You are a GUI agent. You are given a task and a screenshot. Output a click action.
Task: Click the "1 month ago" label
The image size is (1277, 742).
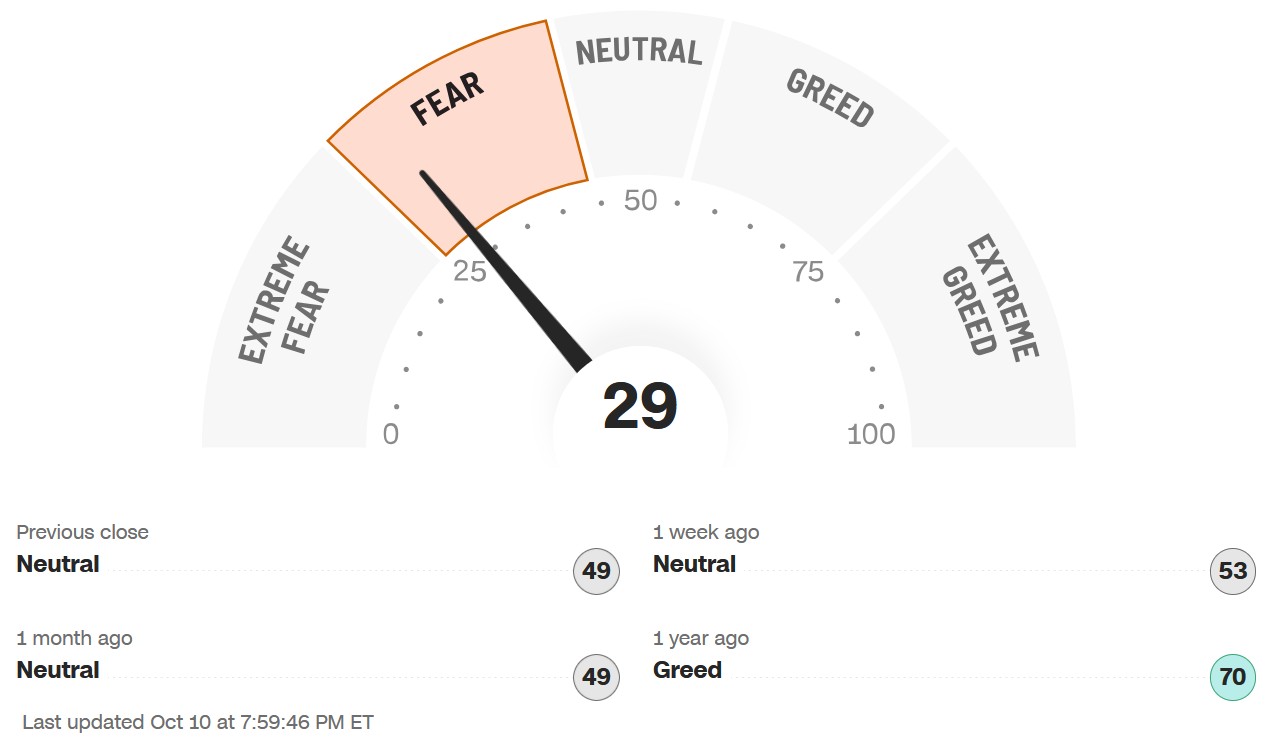click(74, 638)
